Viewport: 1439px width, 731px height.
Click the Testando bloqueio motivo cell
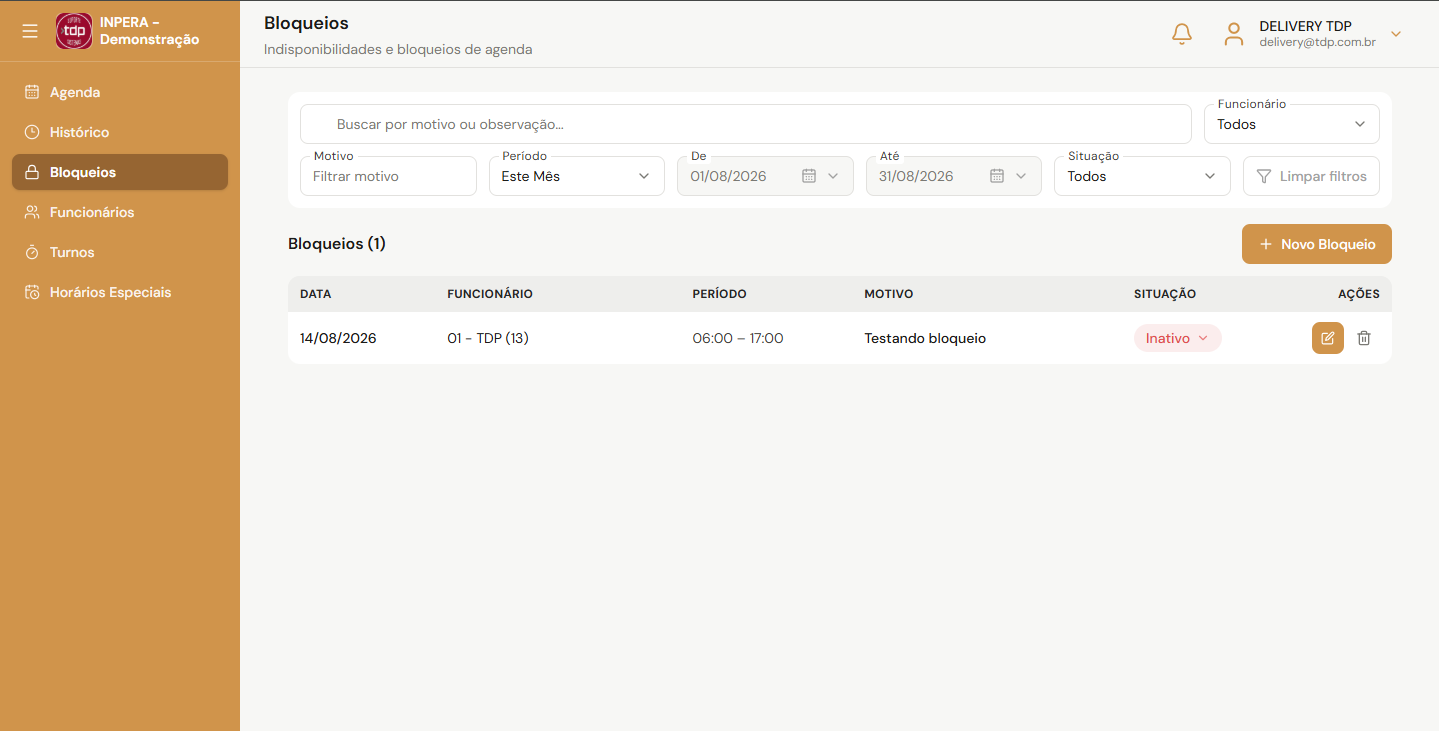(925, 338)
